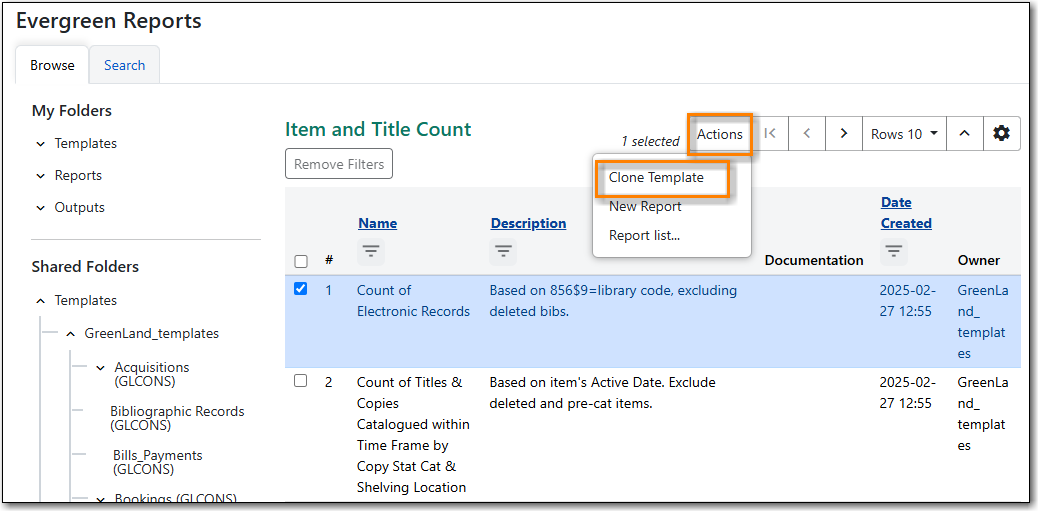The height and width of the screenshot is (511, 1038).
Task: Click the Owner cell in row 1
Action: coord(982,322)
